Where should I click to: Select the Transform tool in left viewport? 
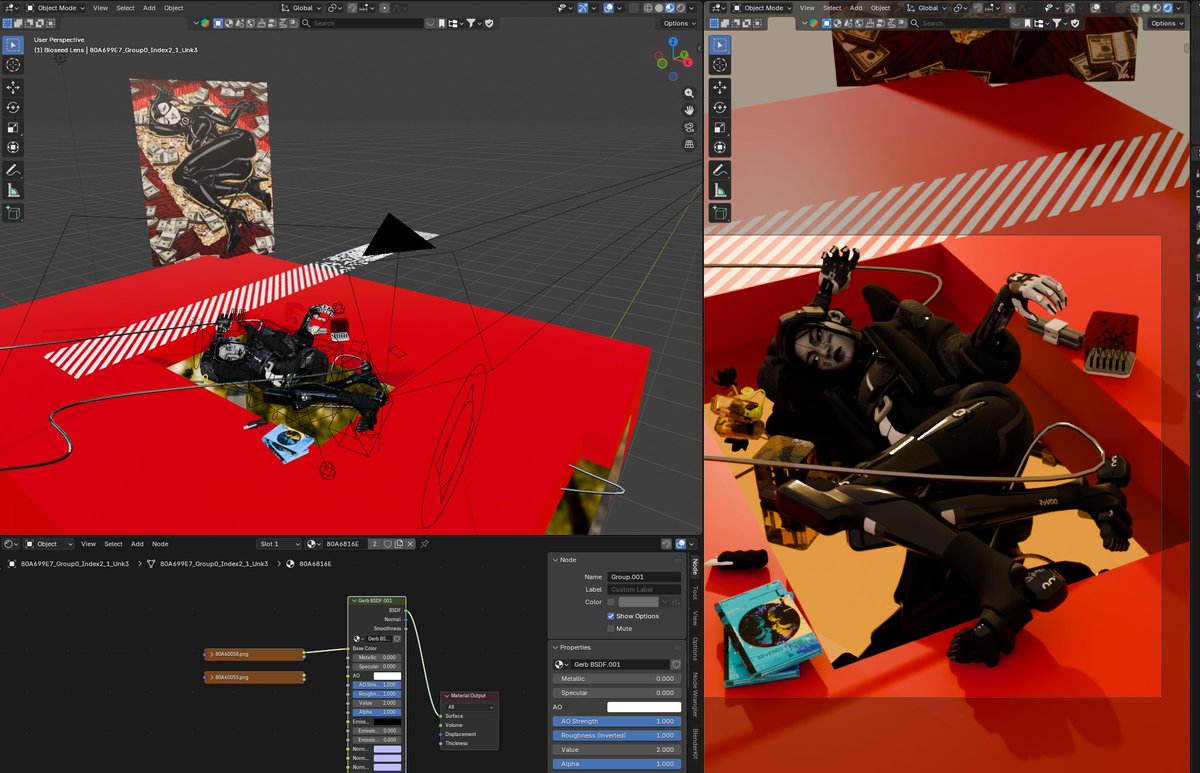(13, 147)
